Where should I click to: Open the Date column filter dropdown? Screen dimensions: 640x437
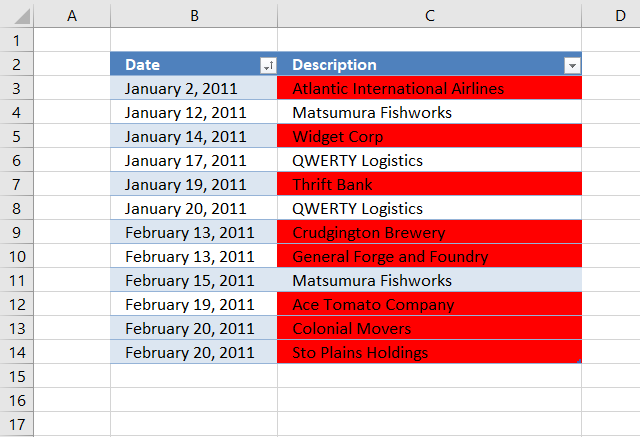tap(268, 65)
